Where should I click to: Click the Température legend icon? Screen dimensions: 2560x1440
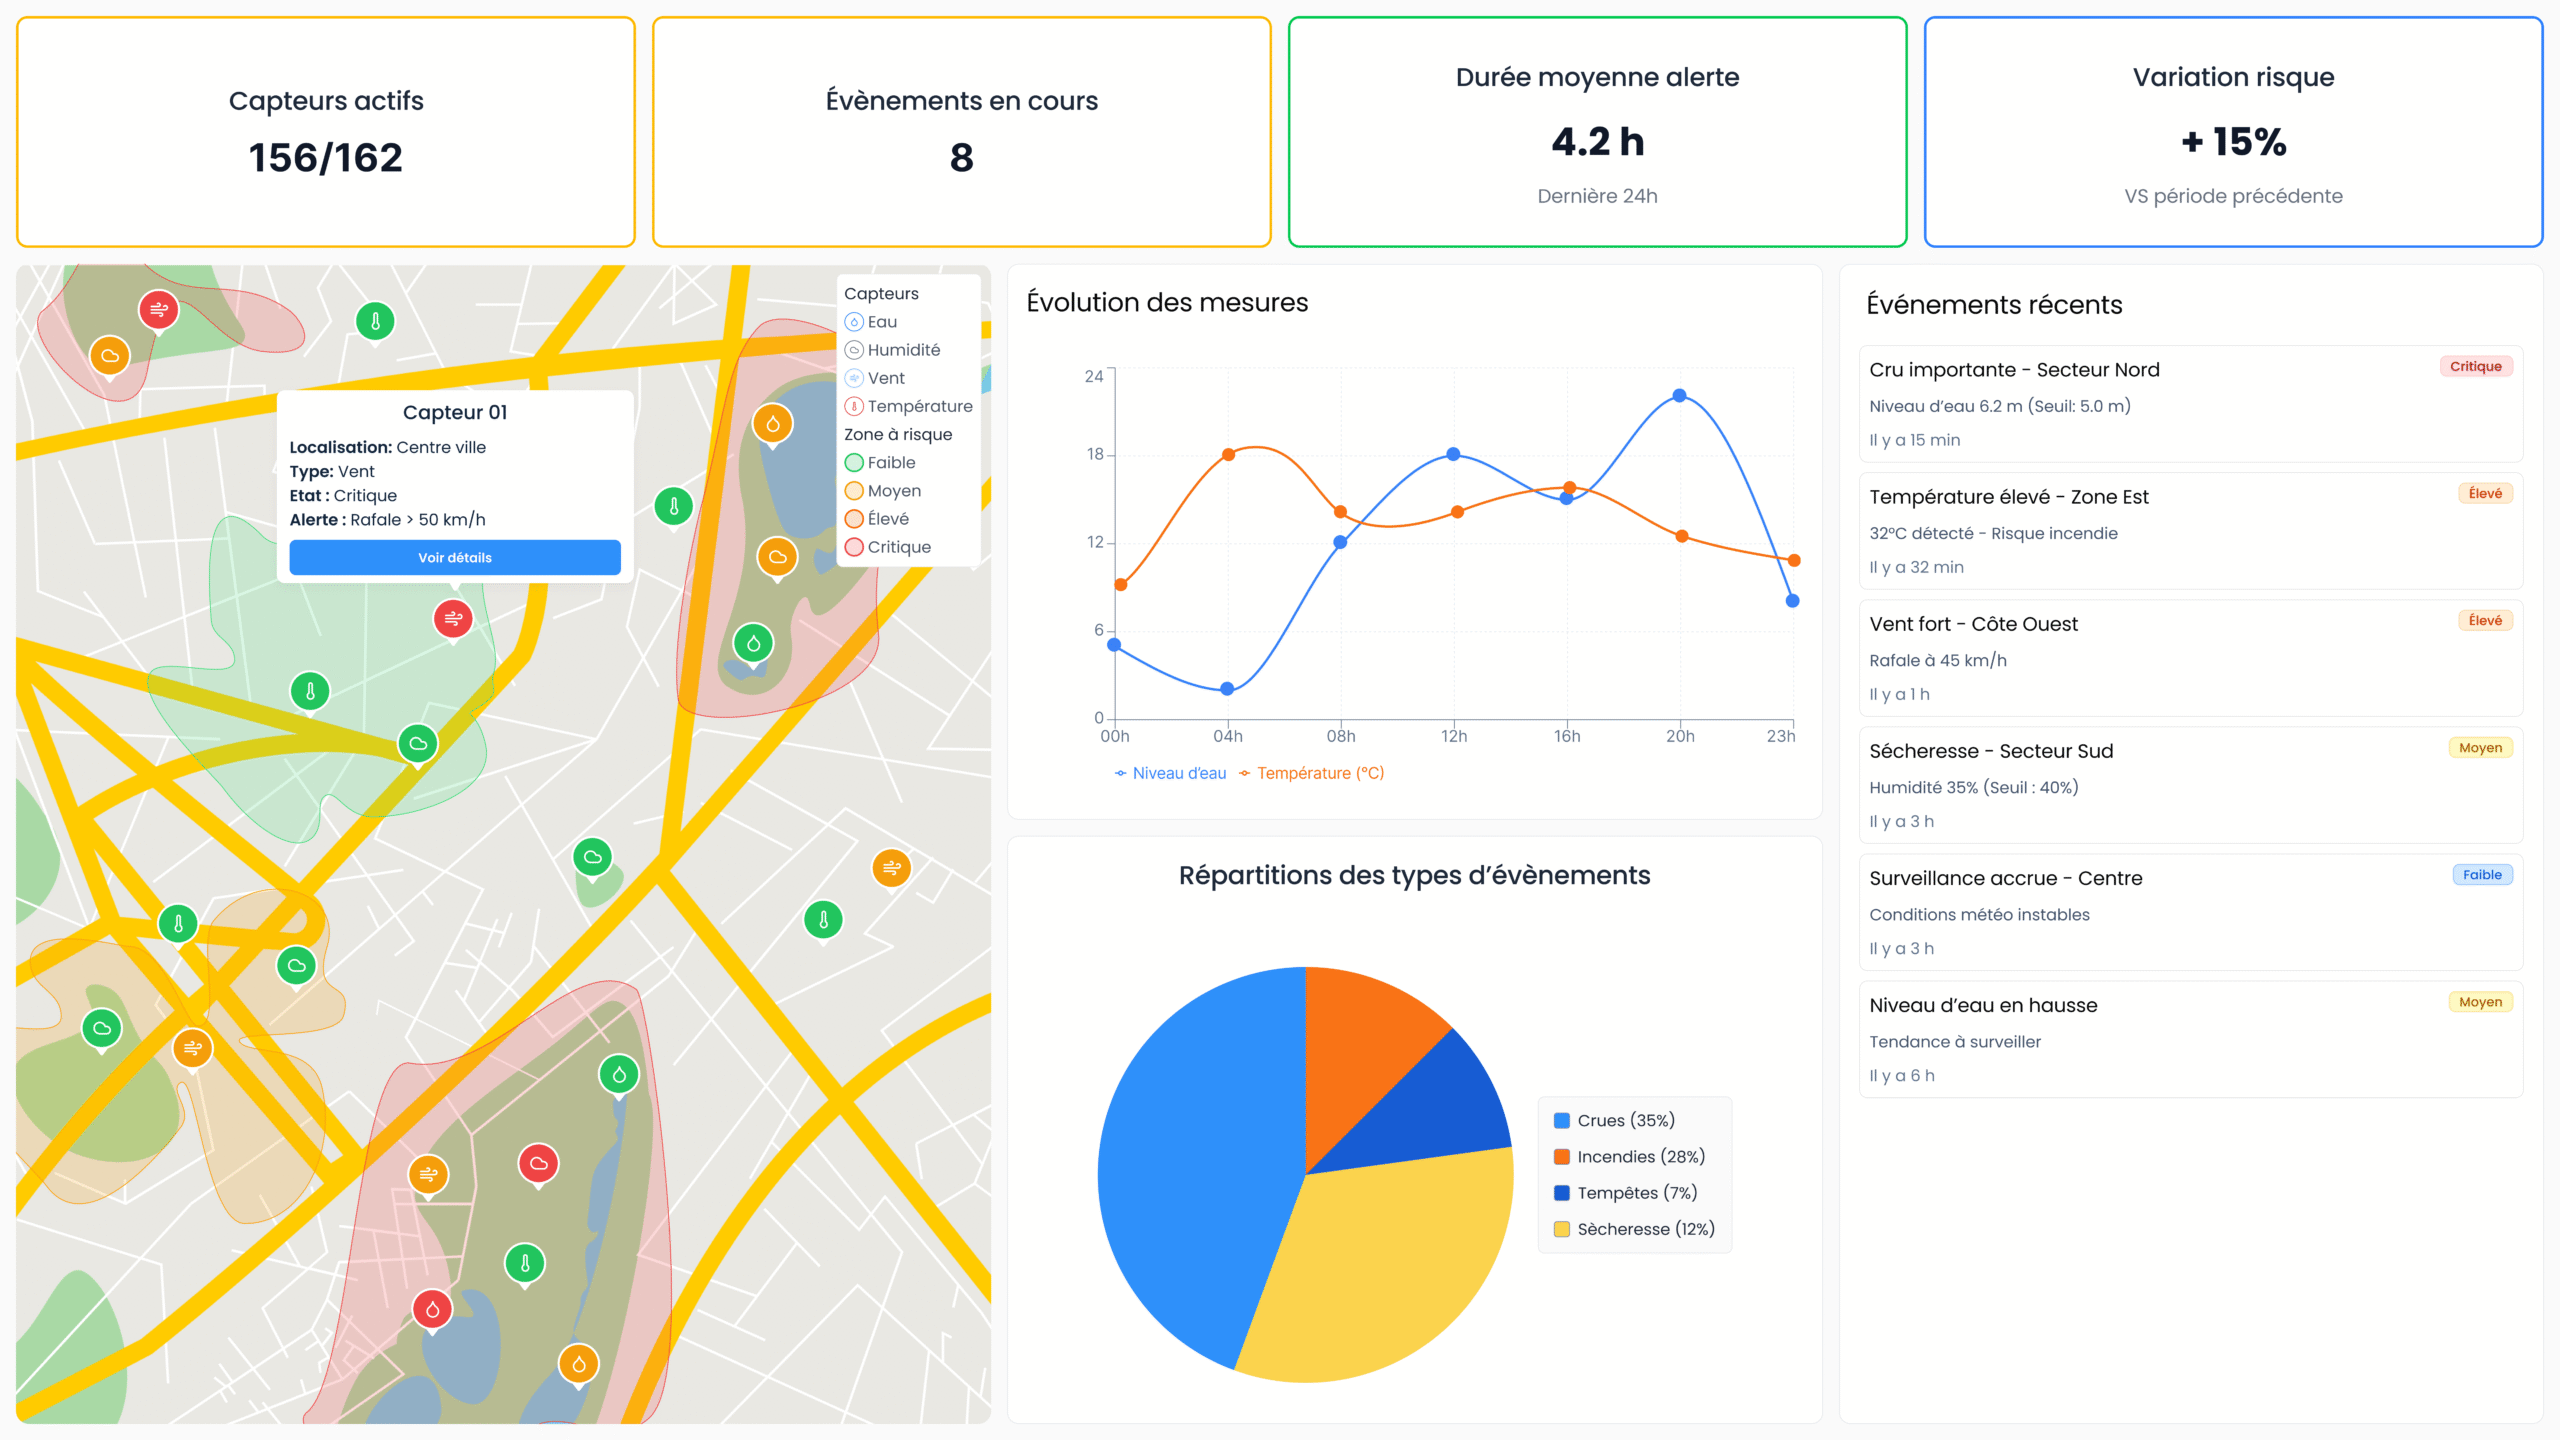tap(854, 406)
